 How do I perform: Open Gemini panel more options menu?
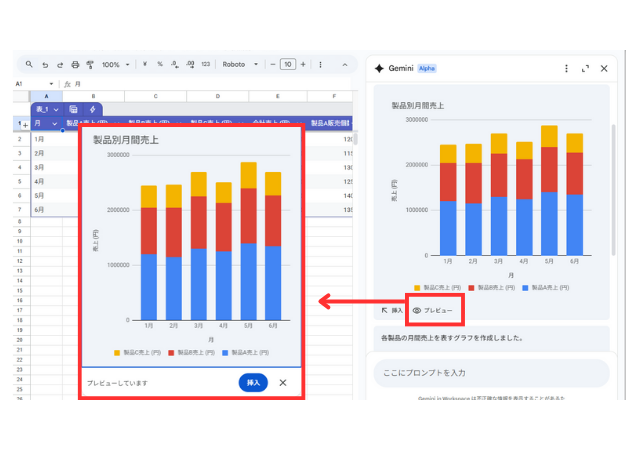tap(566, 68)
